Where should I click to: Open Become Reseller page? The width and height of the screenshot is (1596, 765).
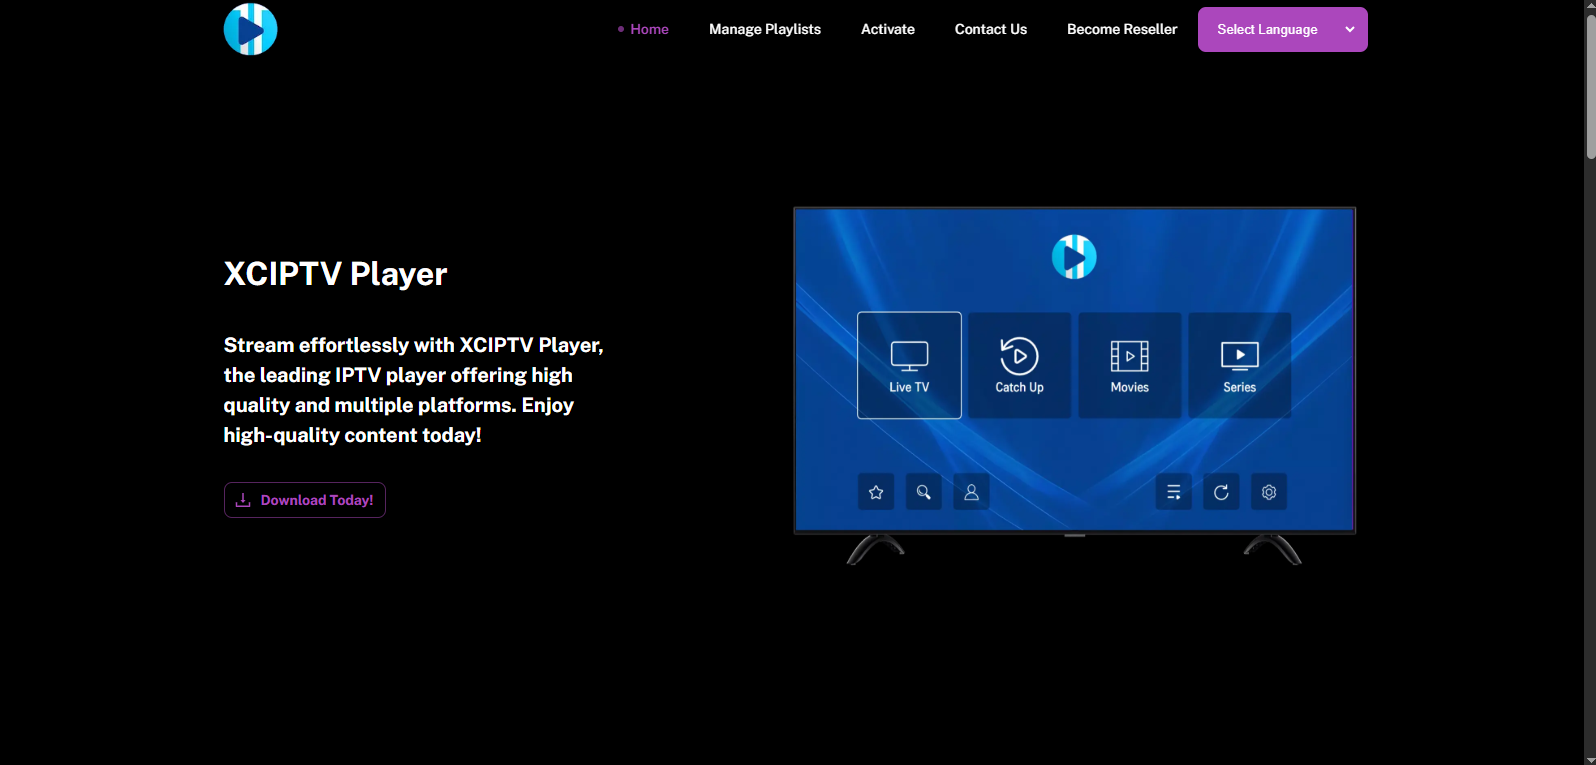click(x=1122, y=29)
